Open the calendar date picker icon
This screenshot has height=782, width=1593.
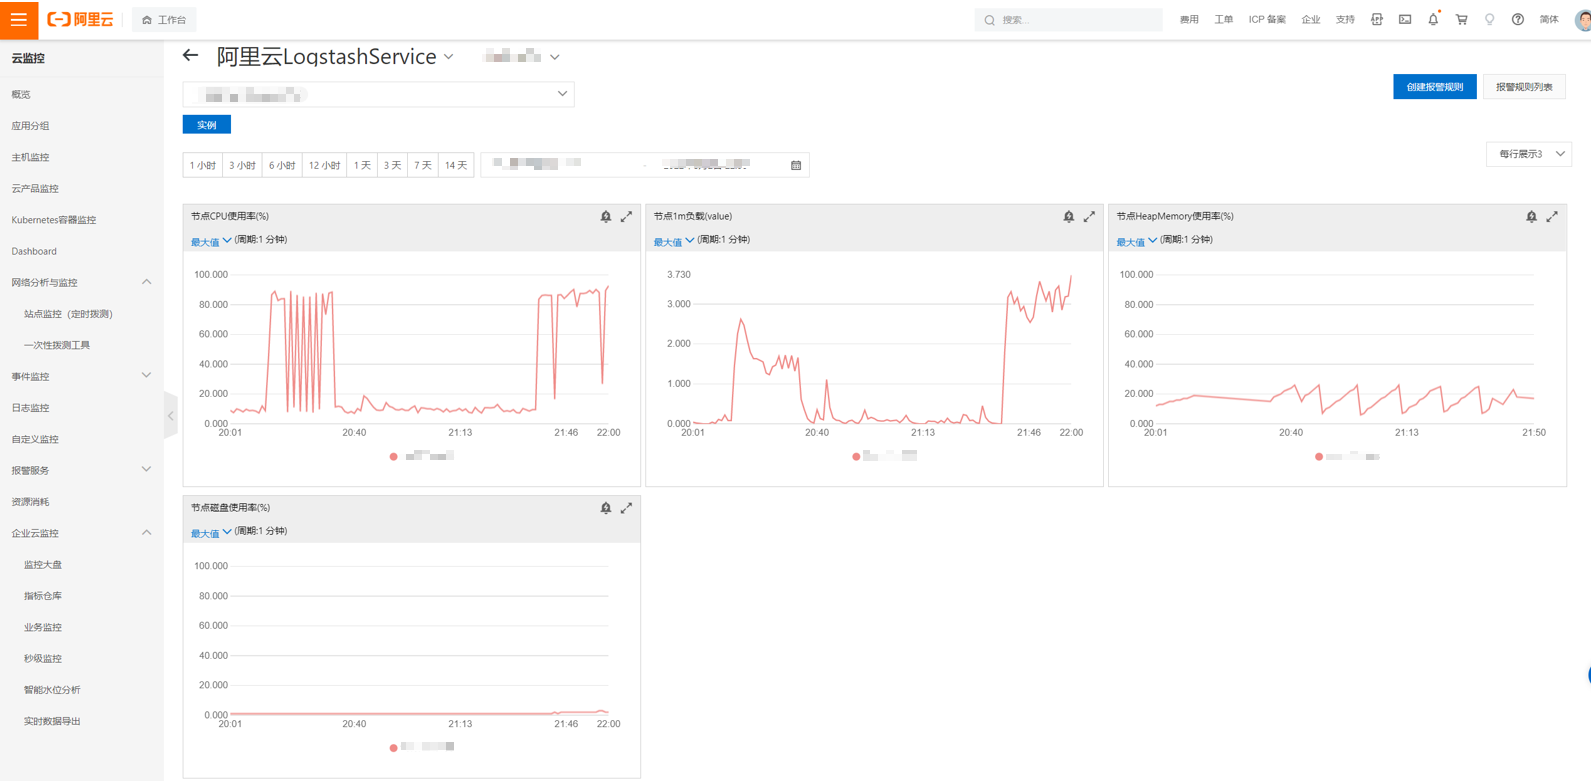tap(796, 165)
